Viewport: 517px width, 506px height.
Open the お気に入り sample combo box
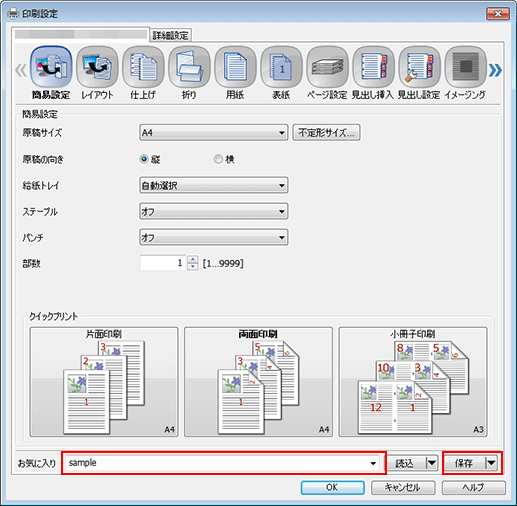point(223,463)
